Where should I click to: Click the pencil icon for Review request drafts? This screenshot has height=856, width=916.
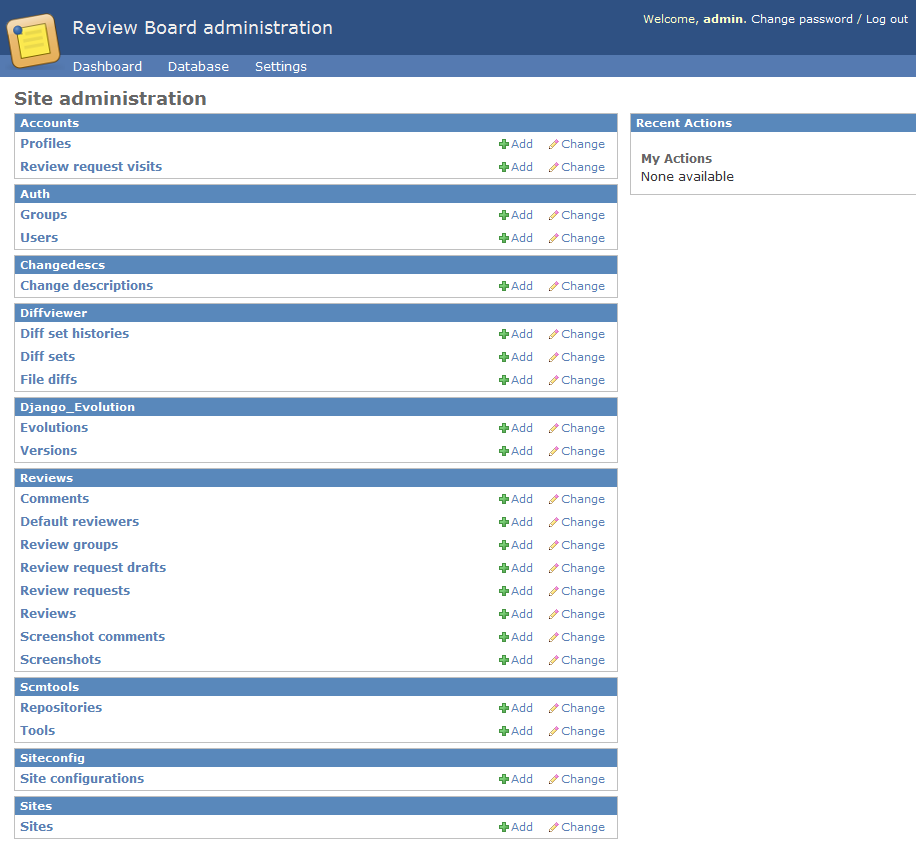coord(554,568)
